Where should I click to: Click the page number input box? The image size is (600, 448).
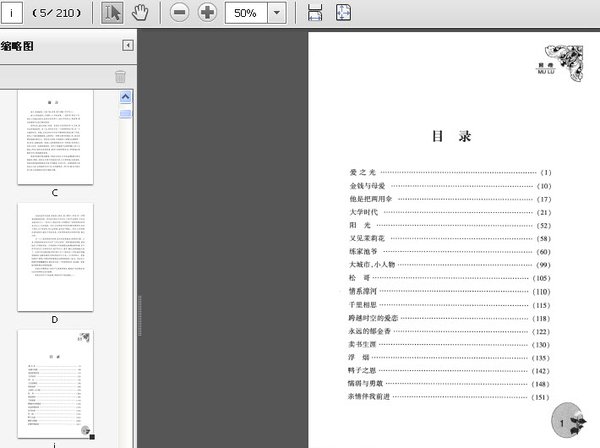click(x=13, y=13)
